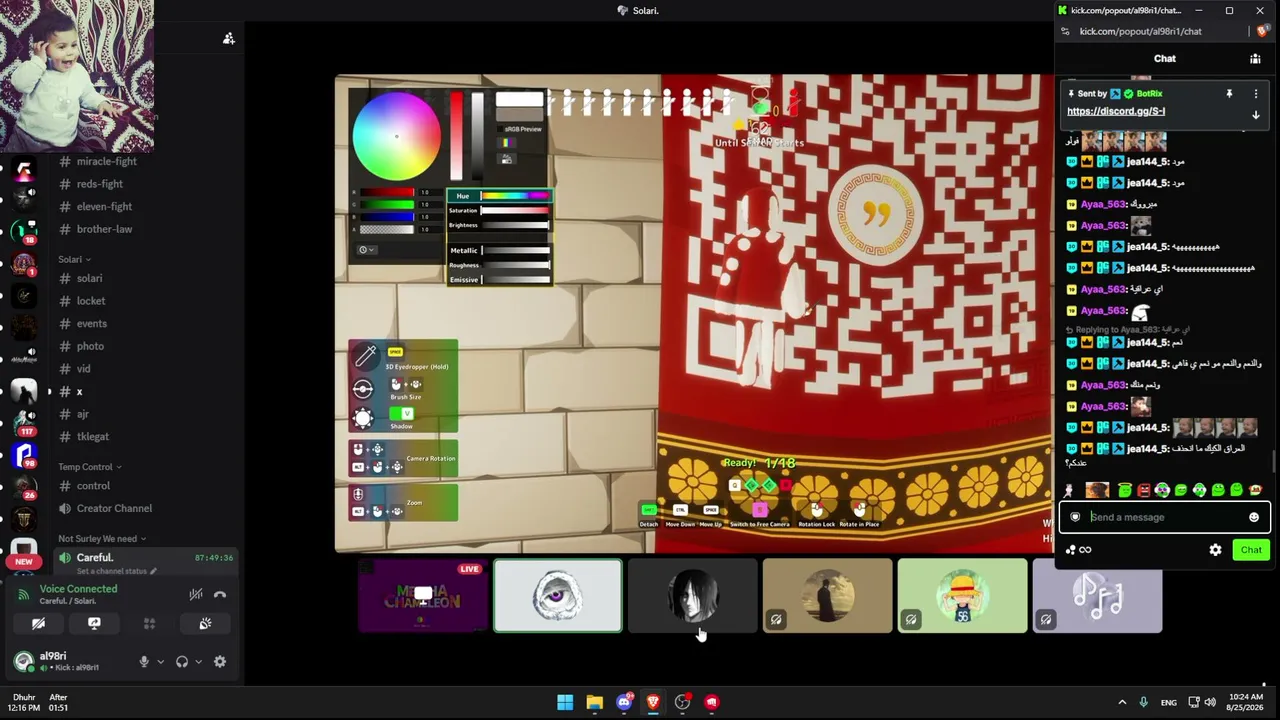Open headphone output options arrow

(x=198, y=661)
